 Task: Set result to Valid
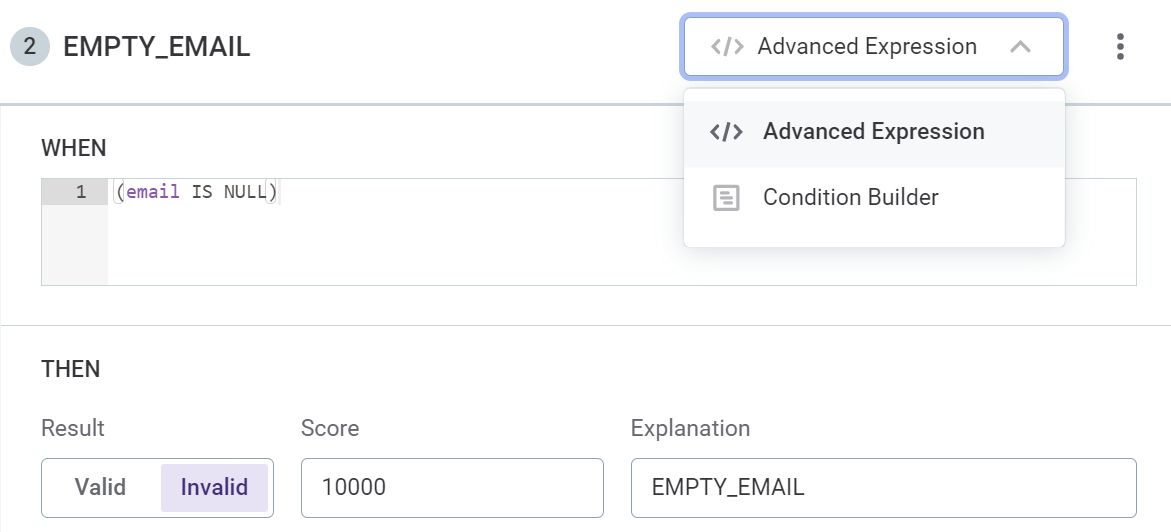coord(100,488)
